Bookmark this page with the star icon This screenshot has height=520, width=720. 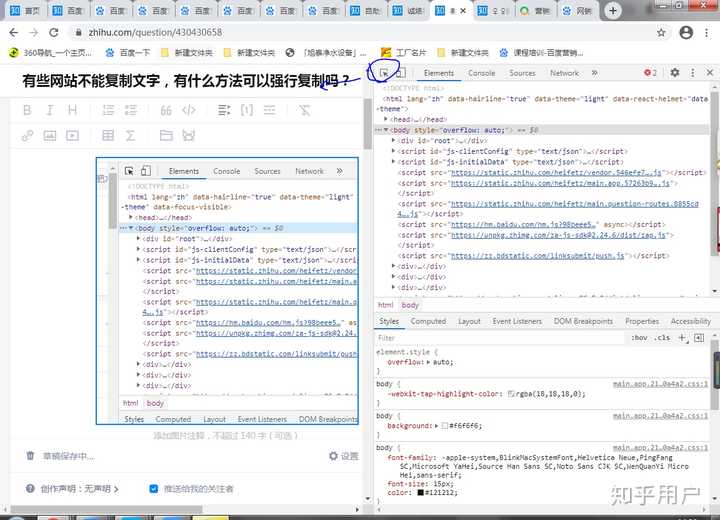tap(661, 33)
